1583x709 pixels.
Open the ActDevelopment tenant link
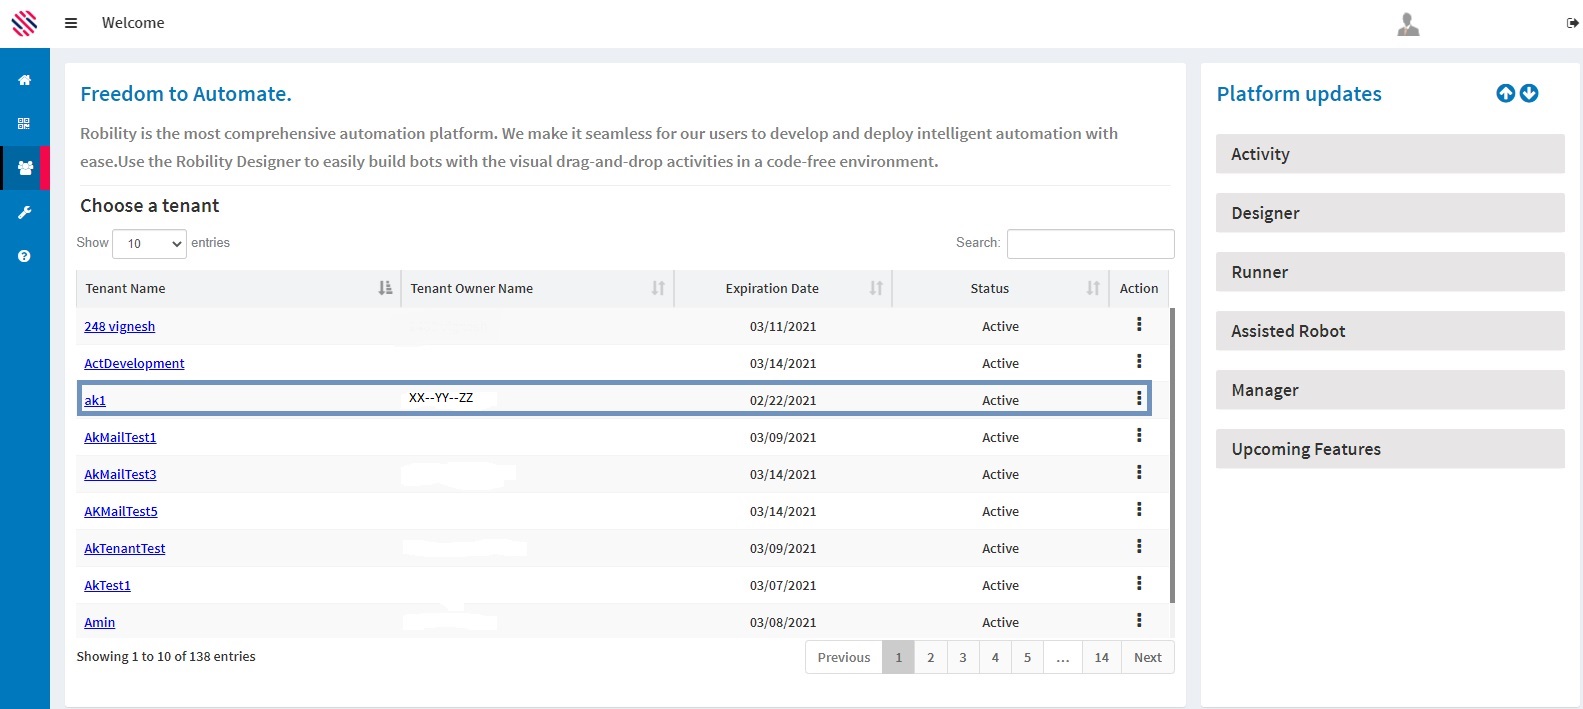[134, 363]
